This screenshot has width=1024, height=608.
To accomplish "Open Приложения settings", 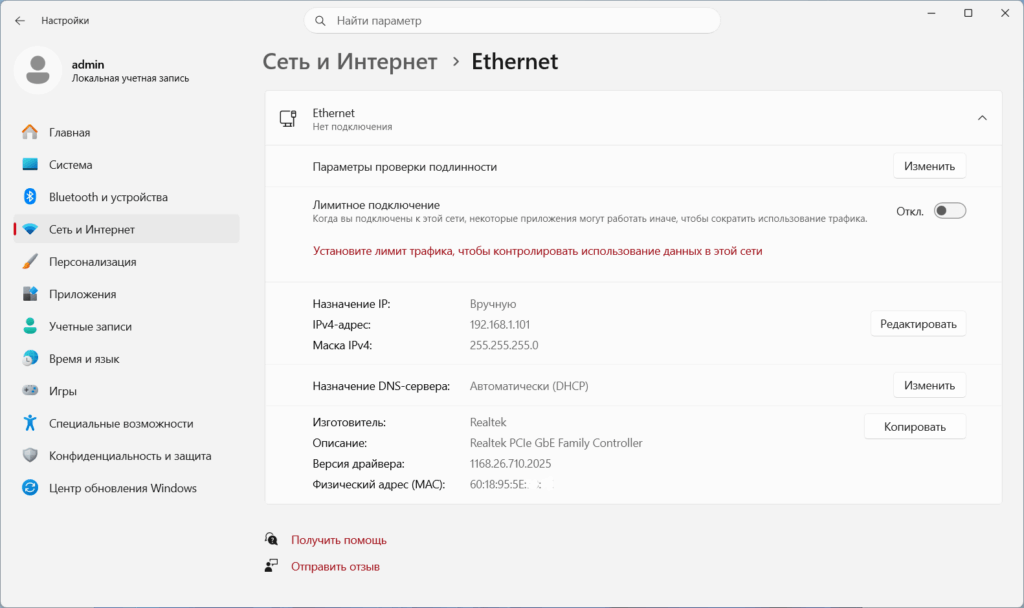I will click(x=127, y=294).
